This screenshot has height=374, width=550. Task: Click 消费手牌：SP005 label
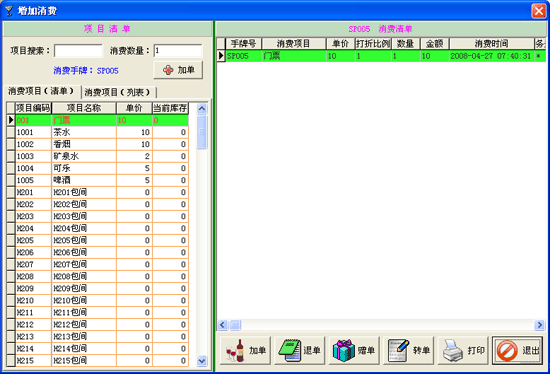(x=86, y=71)
